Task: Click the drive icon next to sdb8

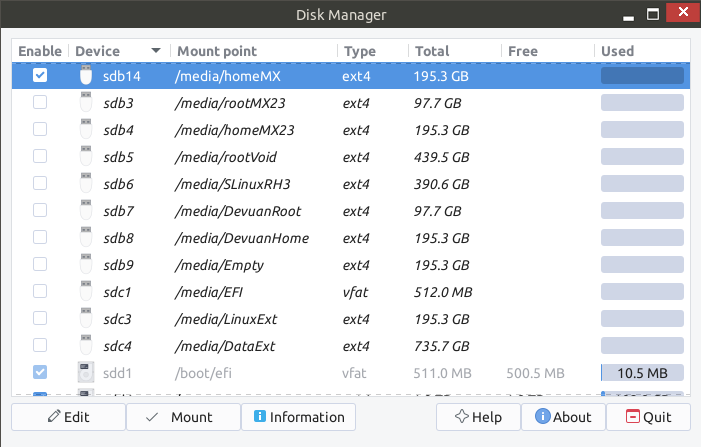Action: [x=86, y=238]
